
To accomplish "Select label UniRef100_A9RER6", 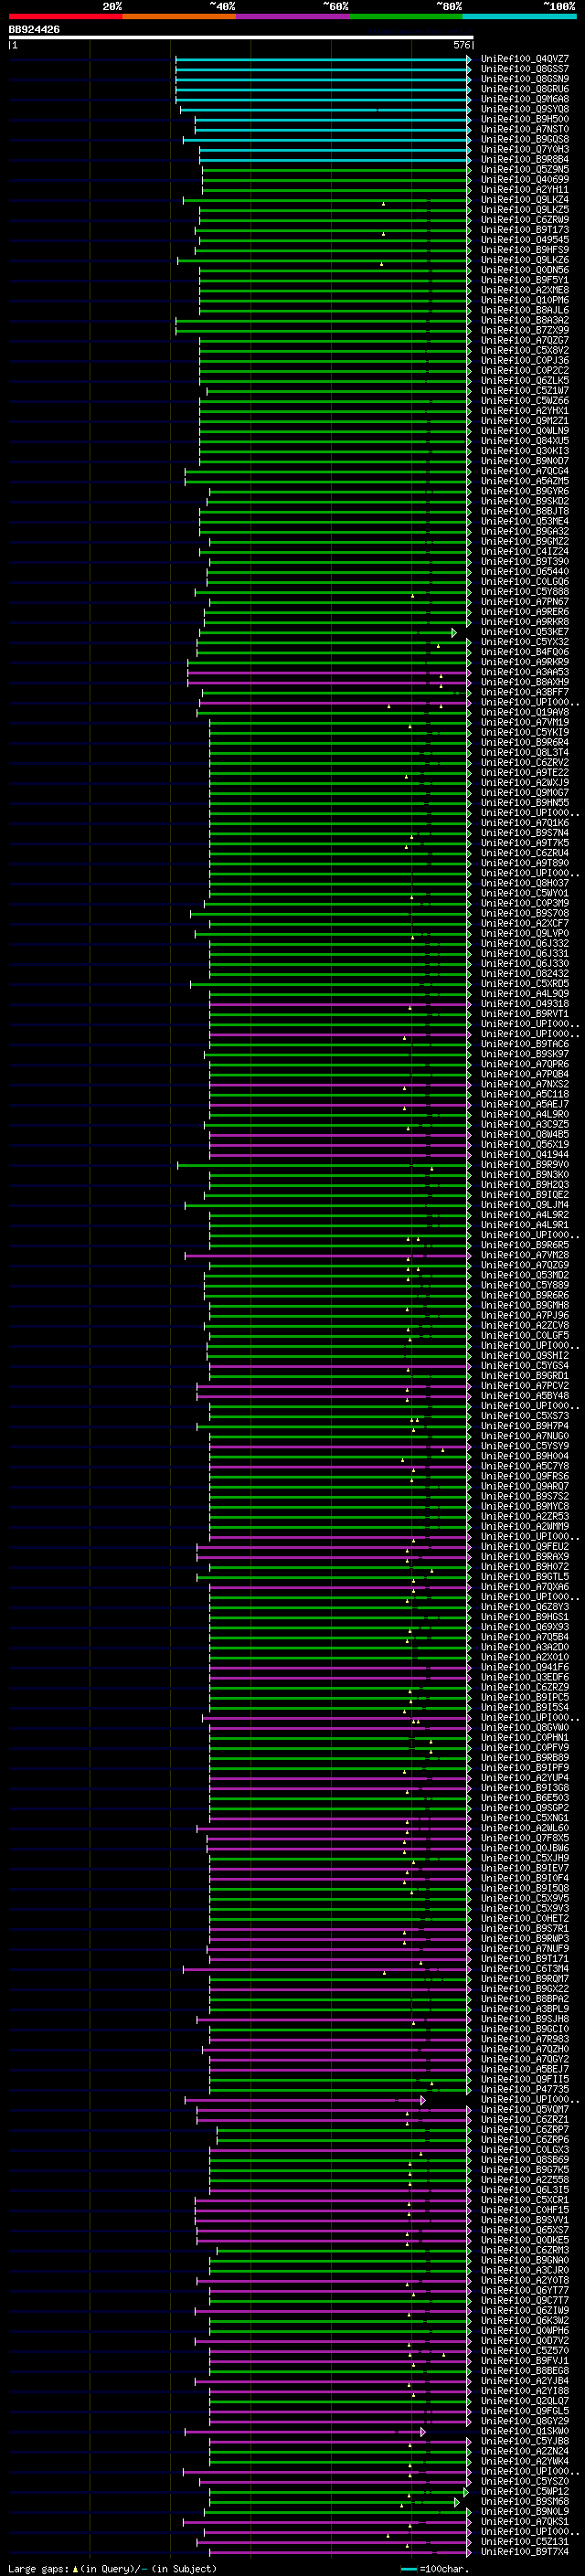I will pos(525,612).
